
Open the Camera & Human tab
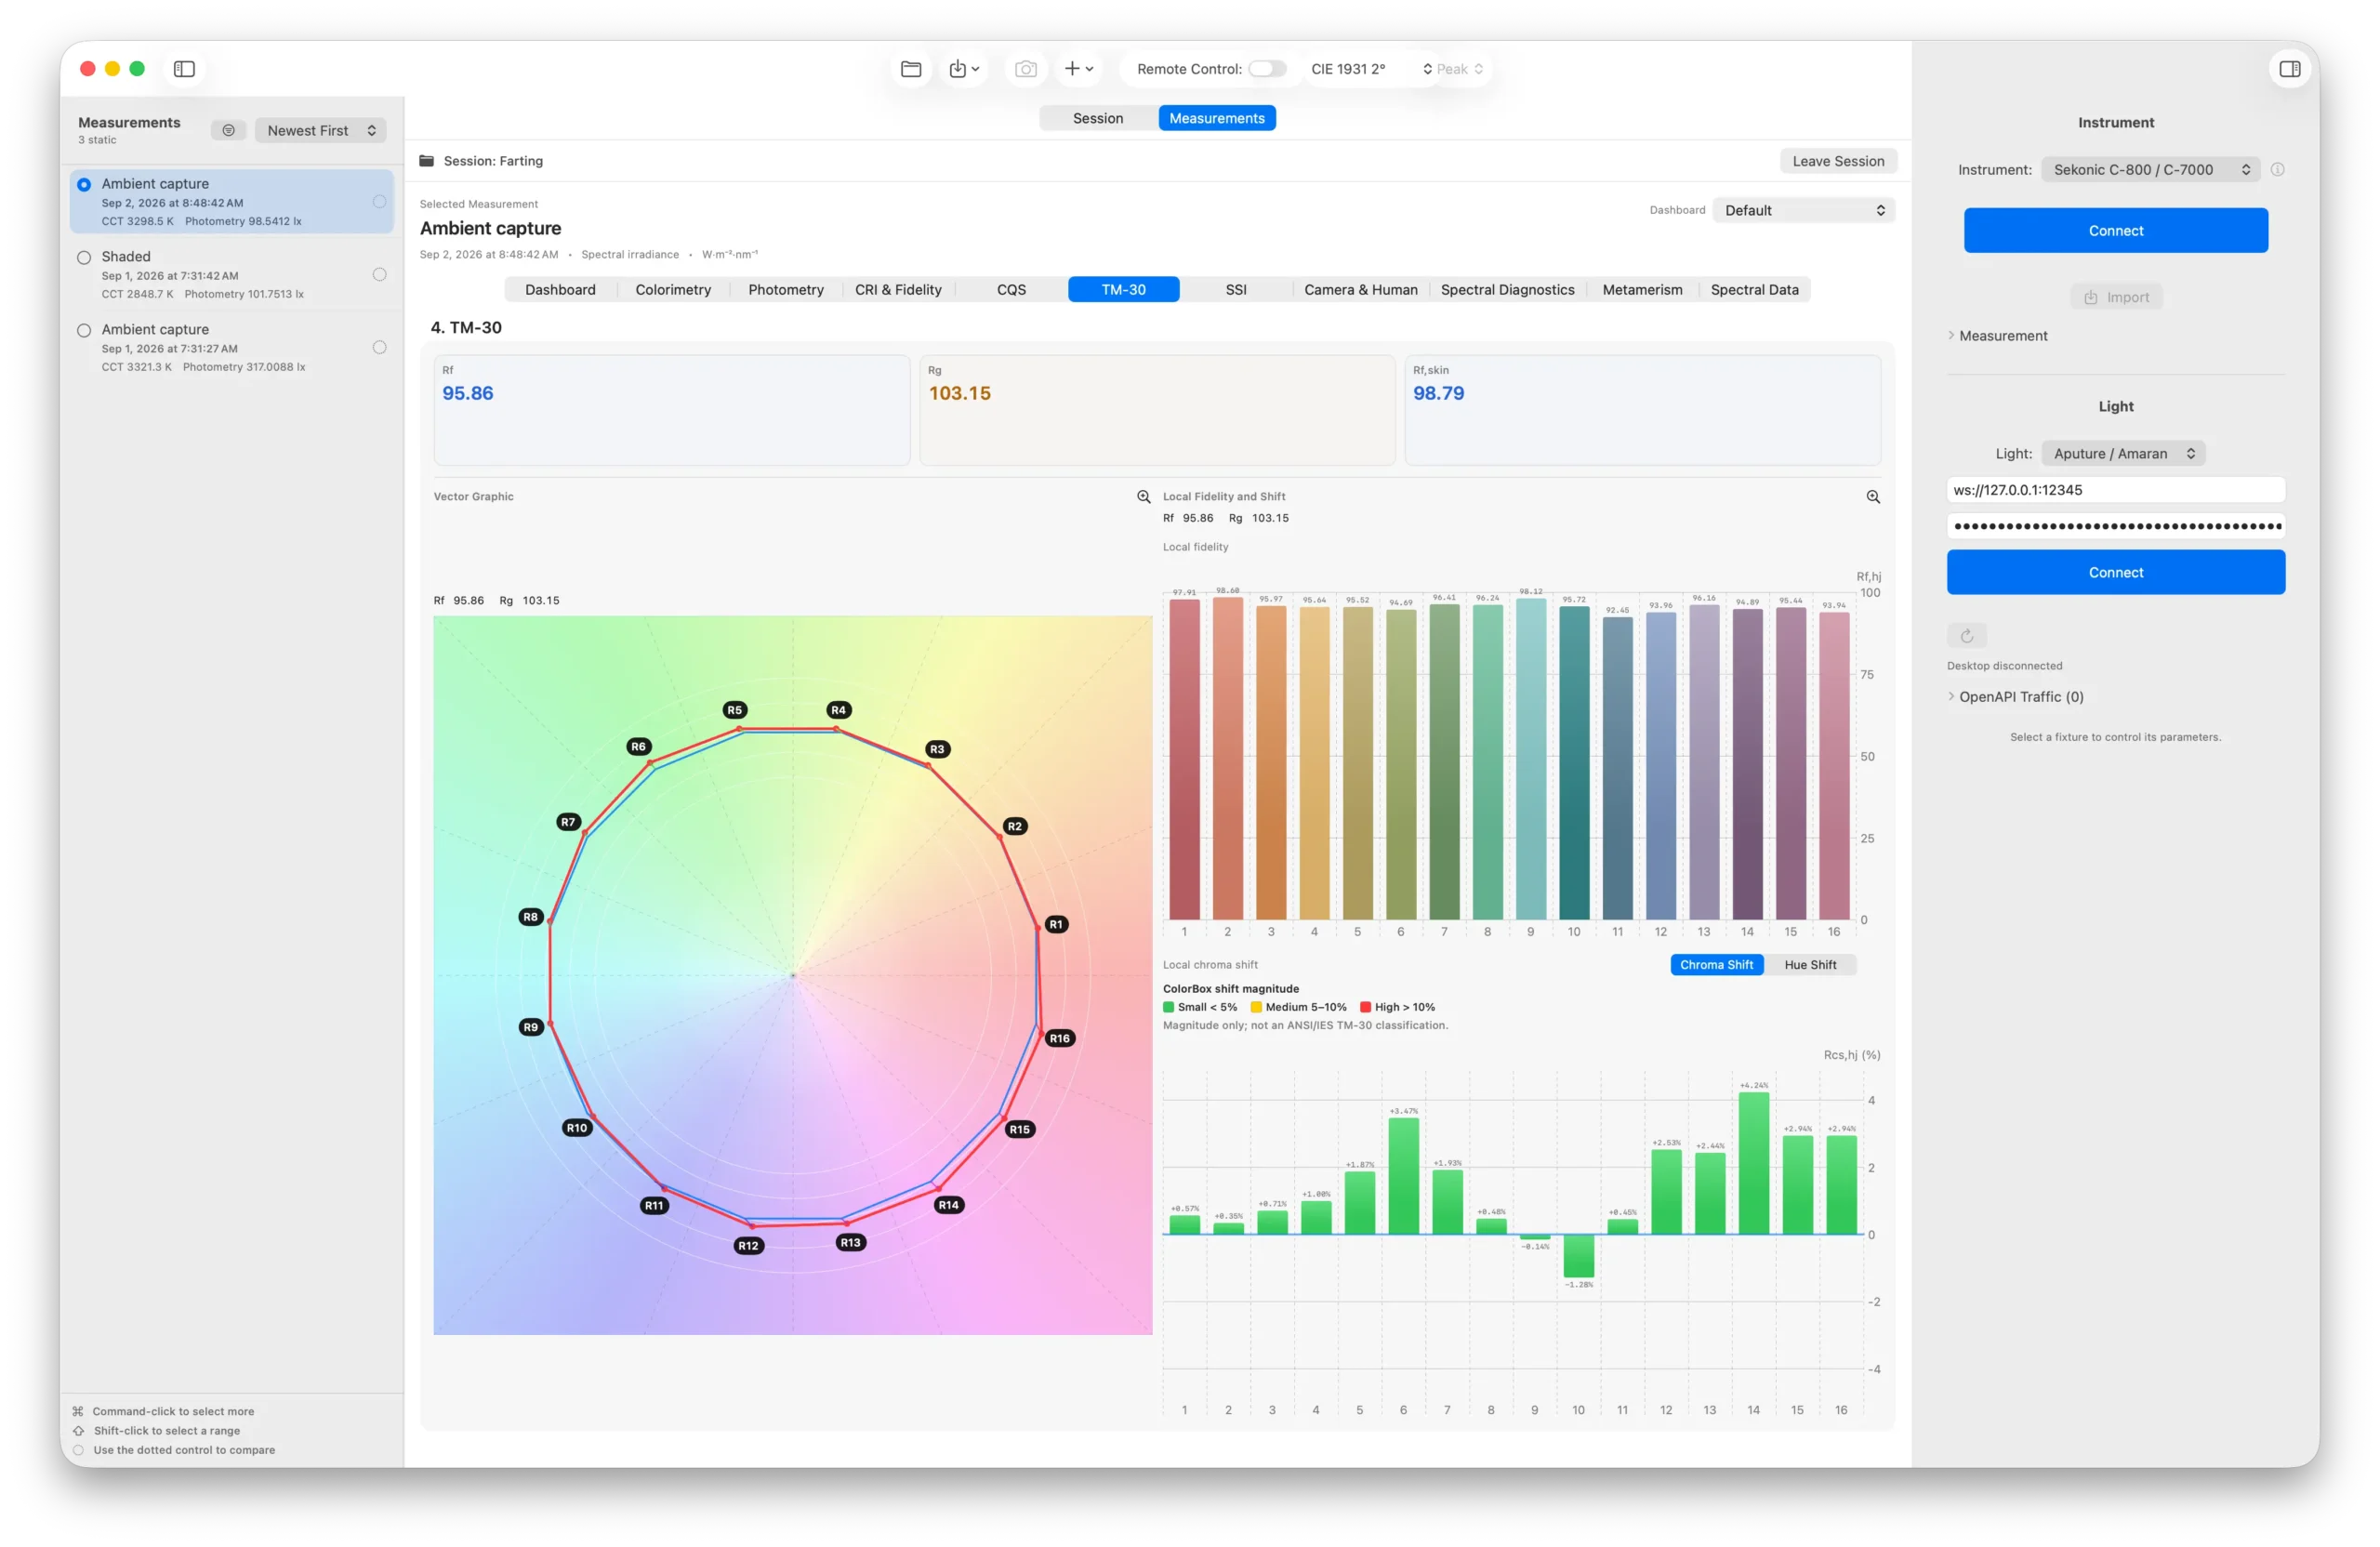(x=1360, y=290)
